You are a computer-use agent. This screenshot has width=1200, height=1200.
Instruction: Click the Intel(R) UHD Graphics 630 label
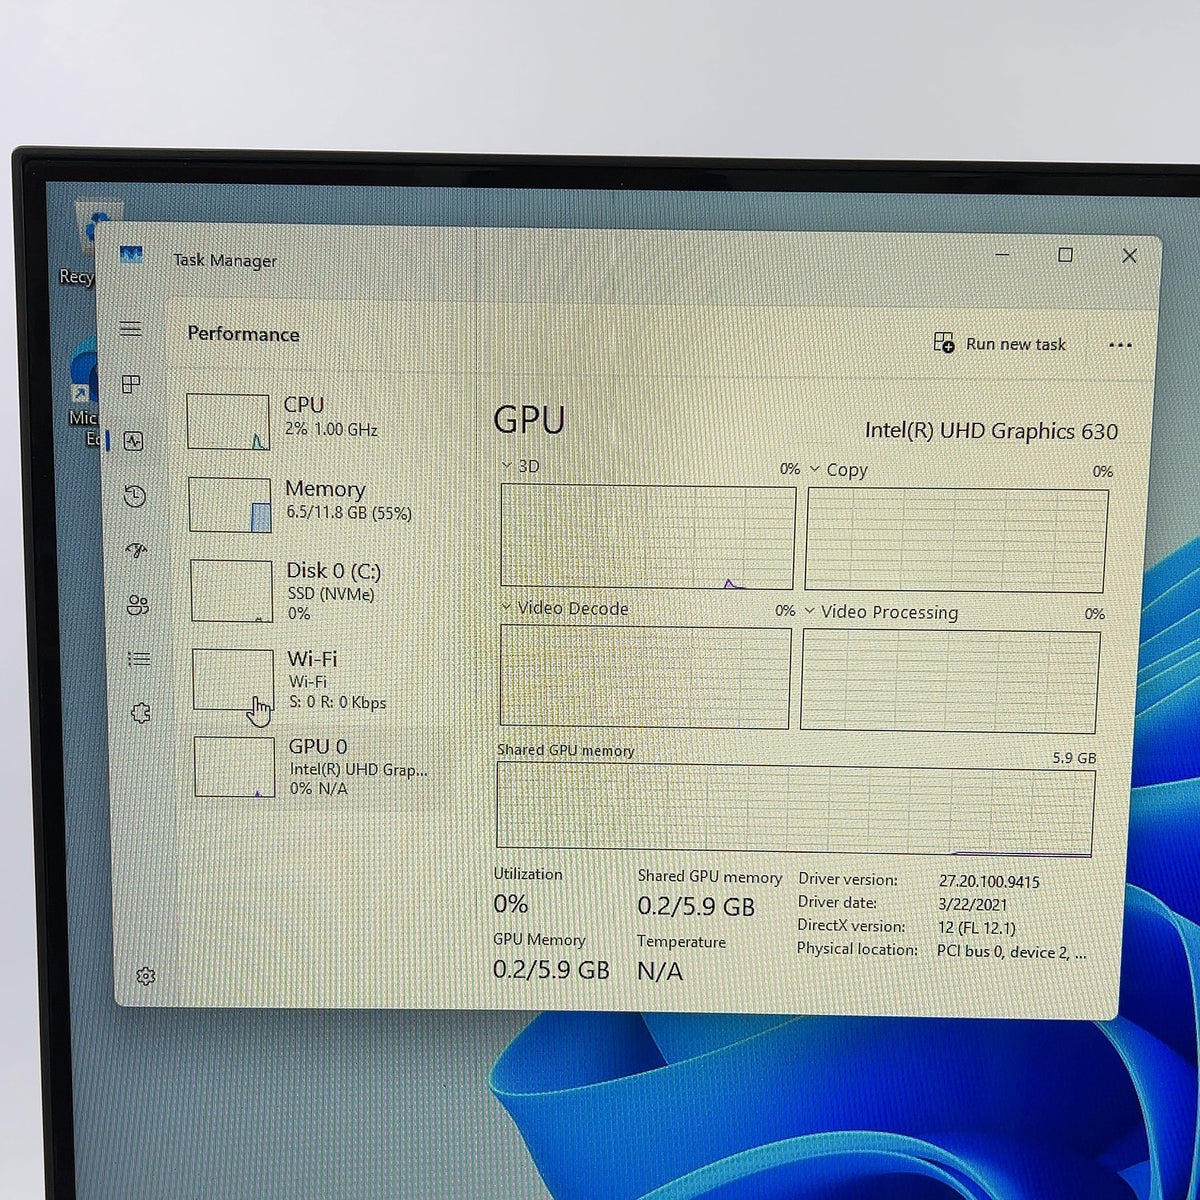pos(991,431)
